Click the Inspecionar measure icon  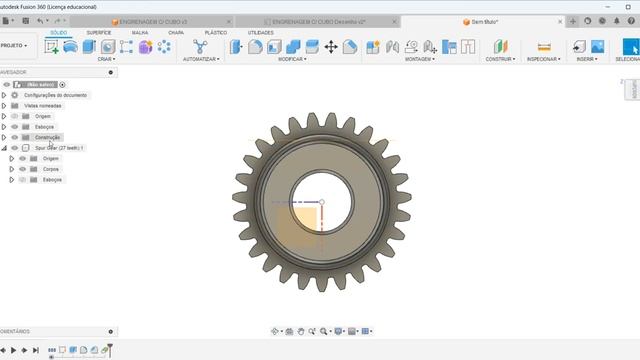pyautogui.click(x=544, y=47)
